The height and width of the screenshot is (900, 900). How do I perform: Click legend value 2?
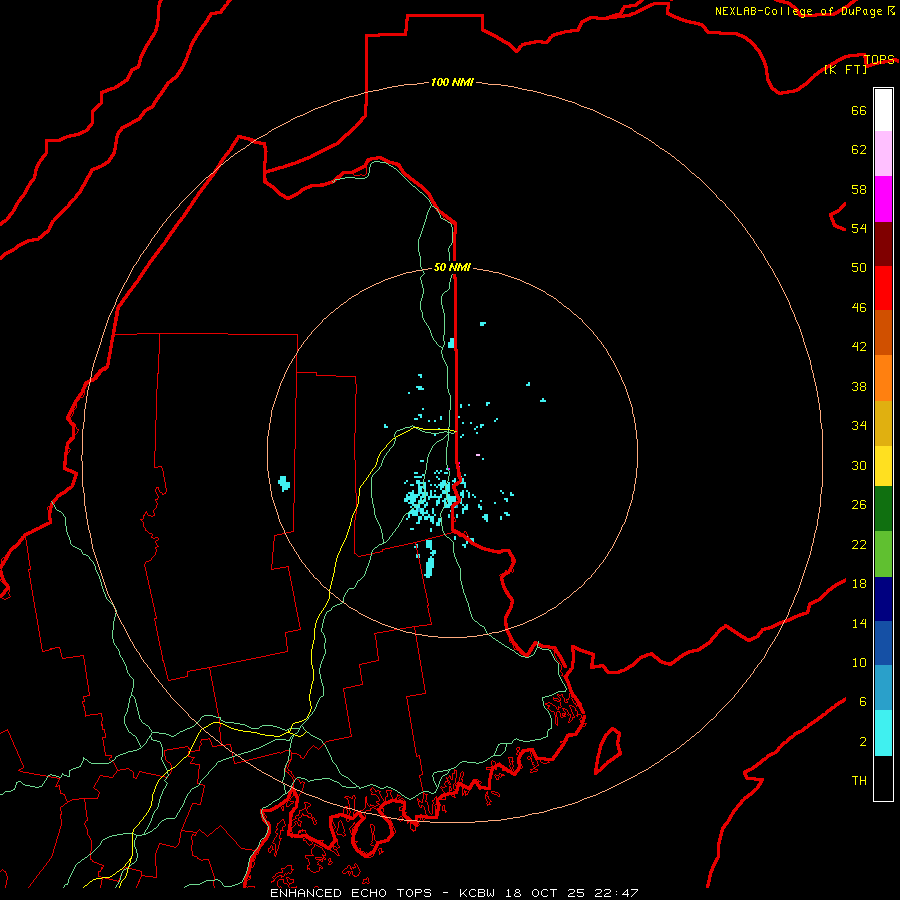pyautogui.click(x=862, y=741)
